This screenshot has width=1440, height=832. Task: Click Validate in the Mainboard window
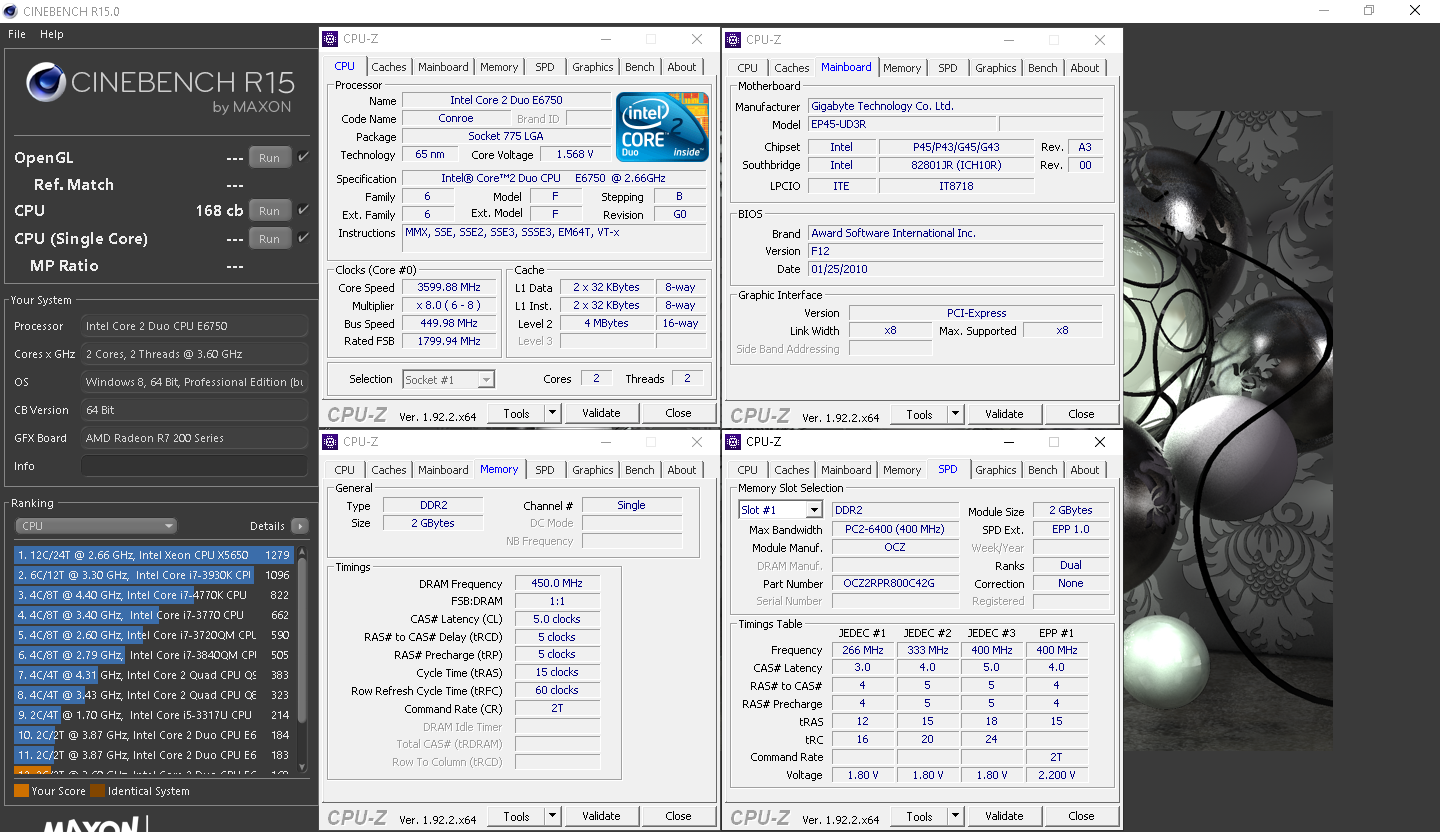coord(1004,414)
